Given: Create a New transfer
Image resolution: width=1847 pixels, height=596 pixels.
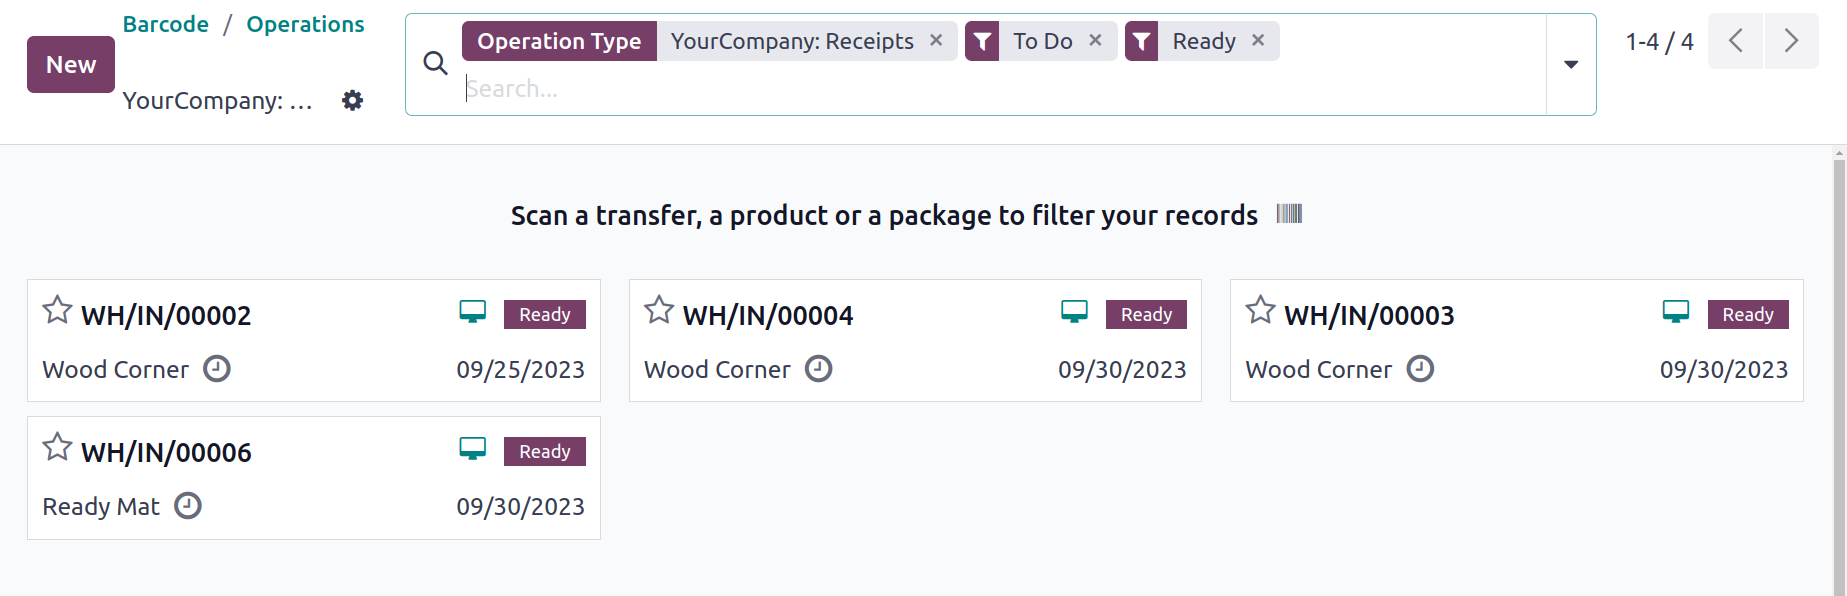Looking at the screenshot, I should pos(71,64).
